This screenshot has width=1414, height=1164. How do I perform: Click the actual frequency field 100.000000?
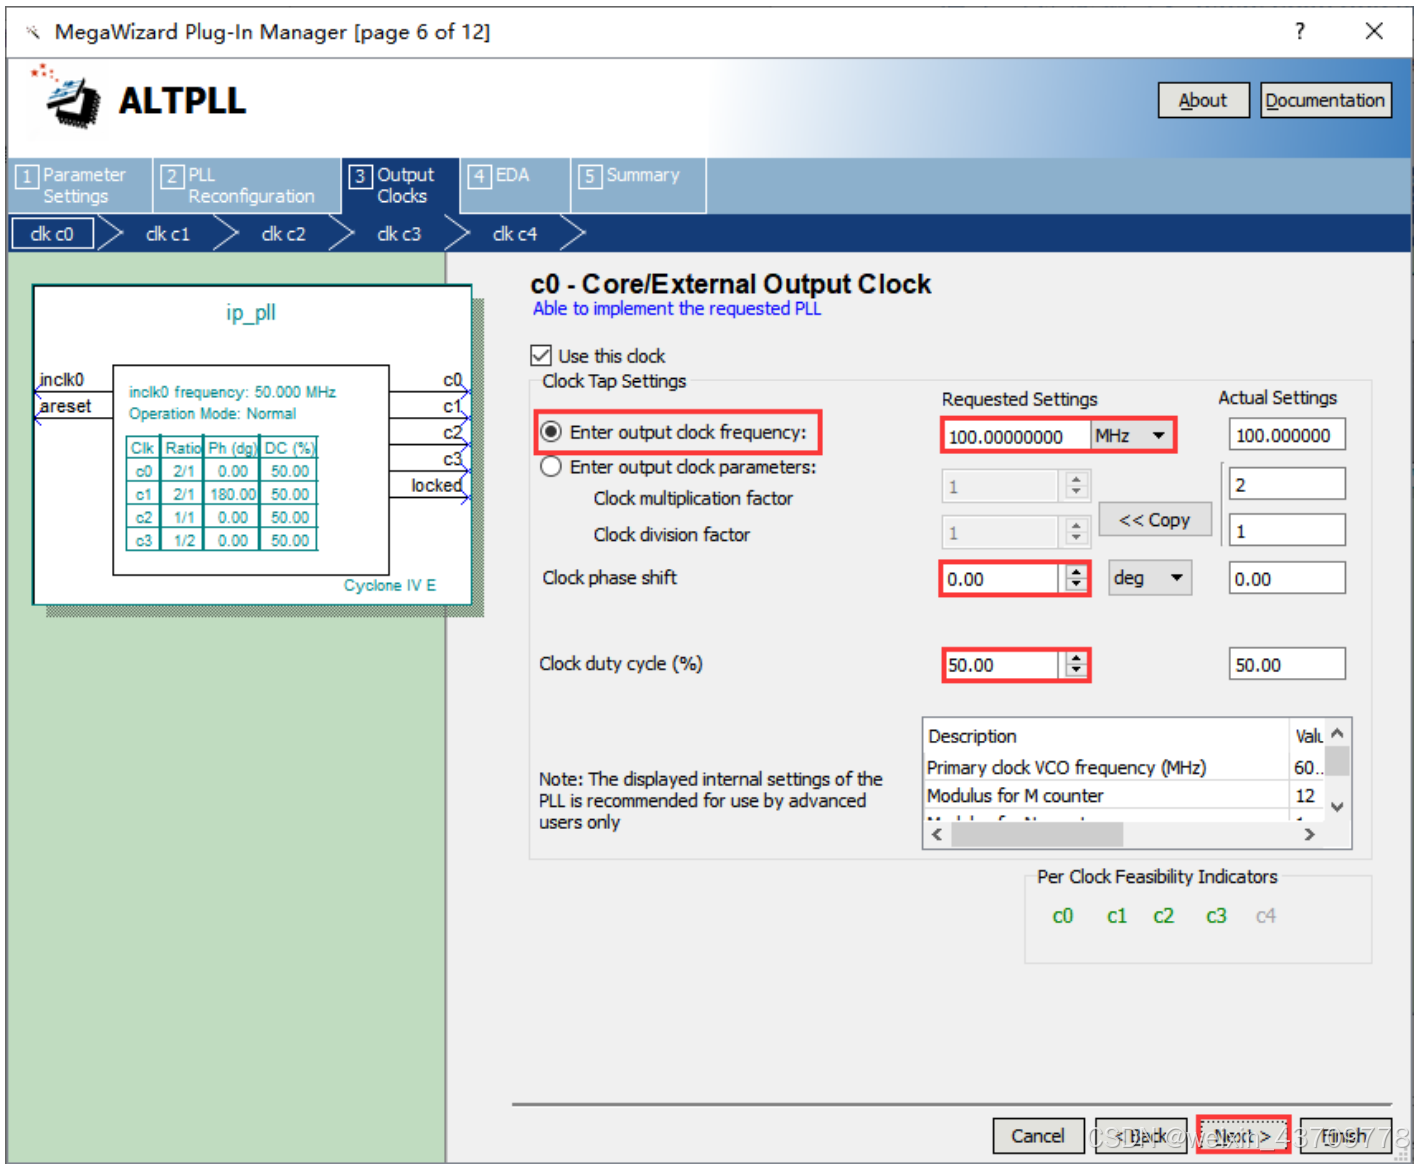(1287, 435)
